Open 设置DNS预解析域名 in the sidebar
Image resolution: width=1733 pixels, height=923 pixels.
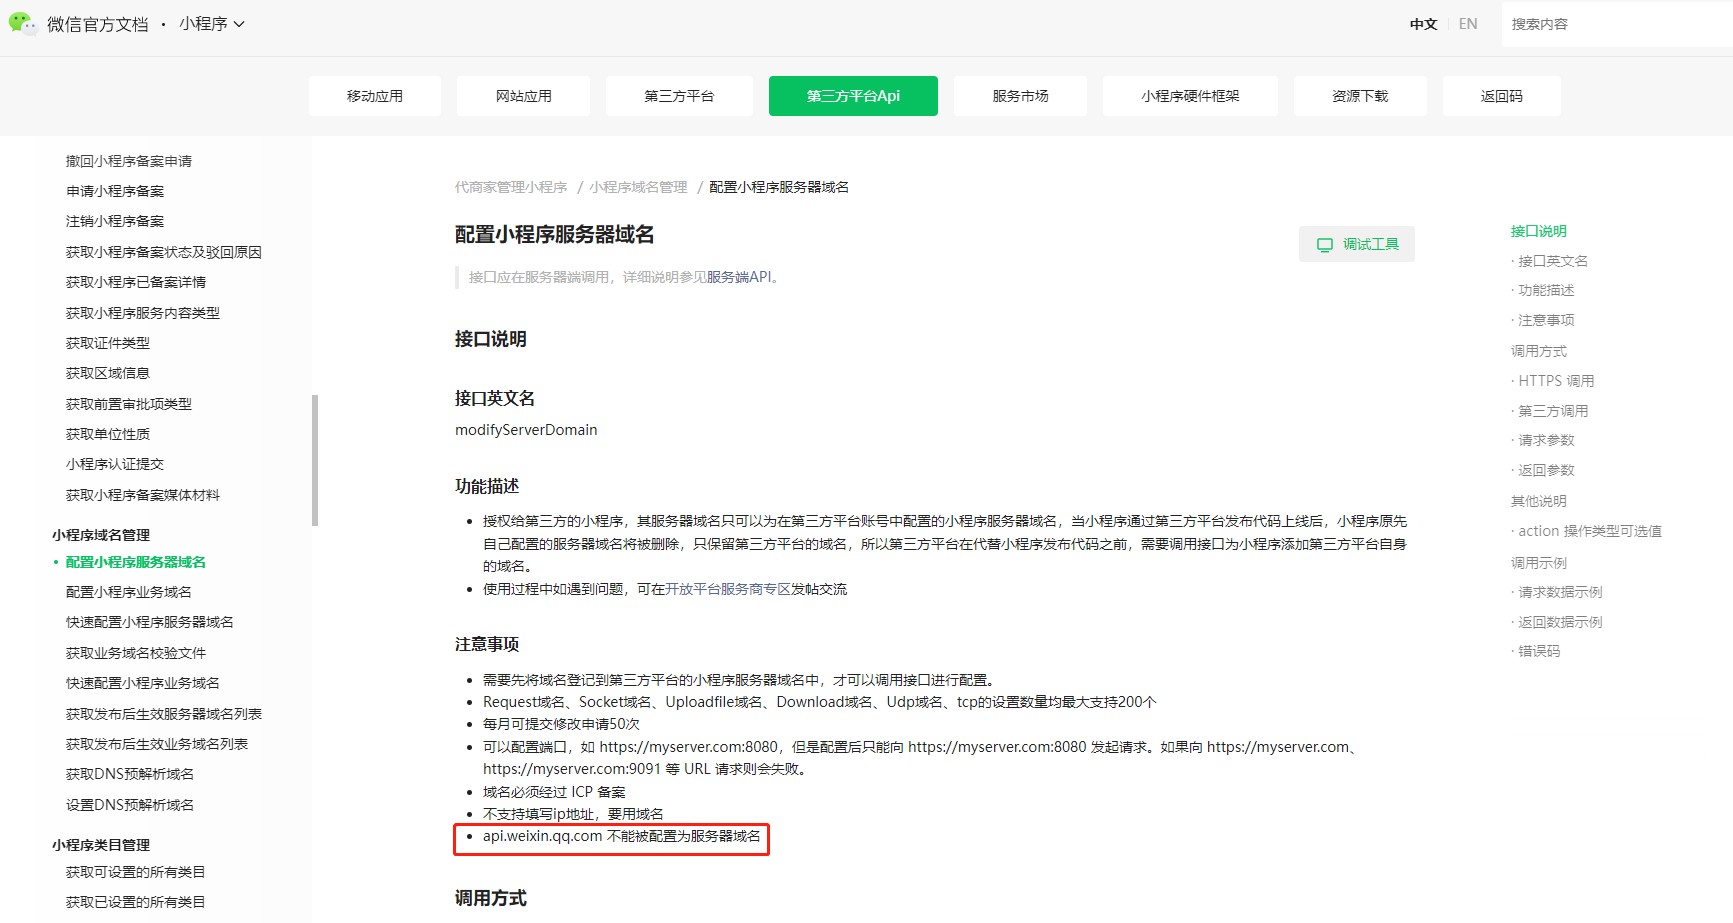[130, 805]
